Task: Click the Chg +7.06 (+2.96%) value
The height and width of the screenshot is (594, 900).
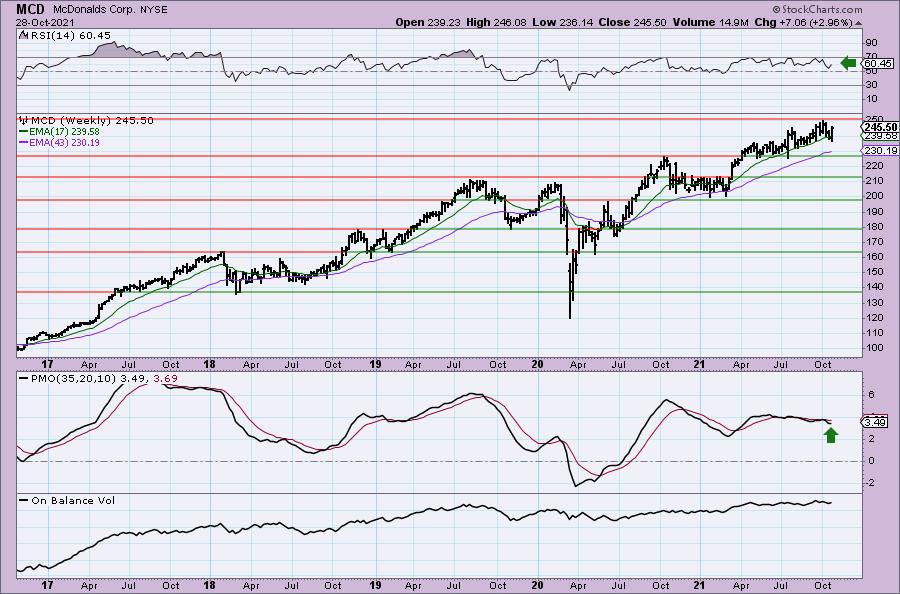Action: (x=803, y=22)
